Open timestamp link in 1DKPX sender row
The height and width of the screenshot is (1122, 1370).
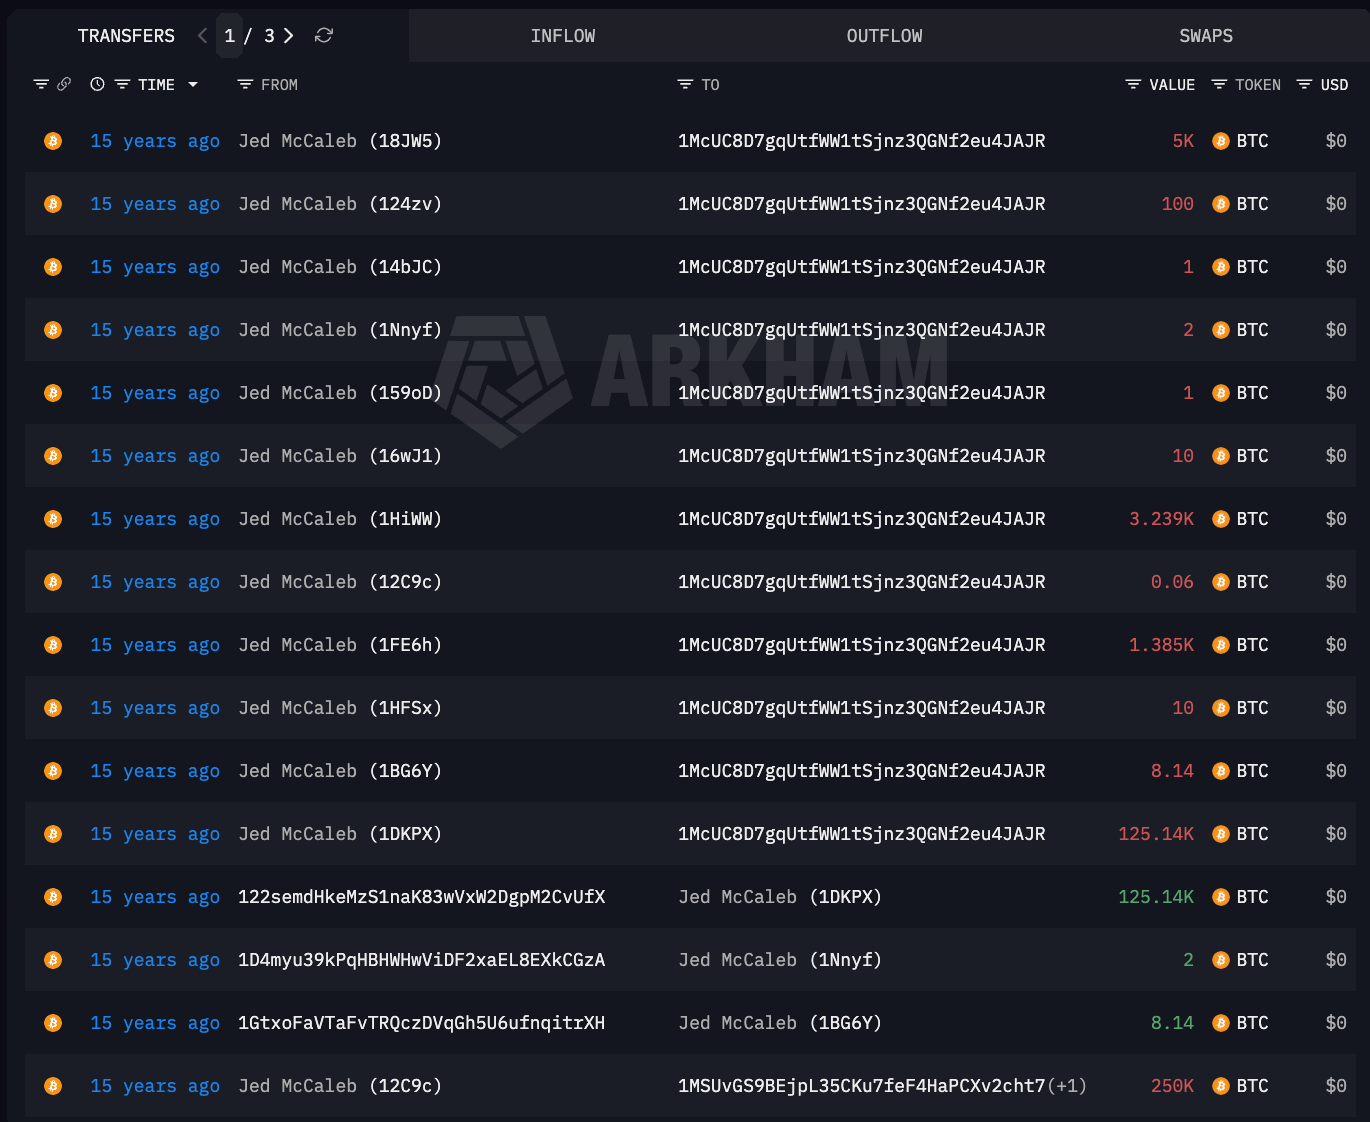[155, 834]
